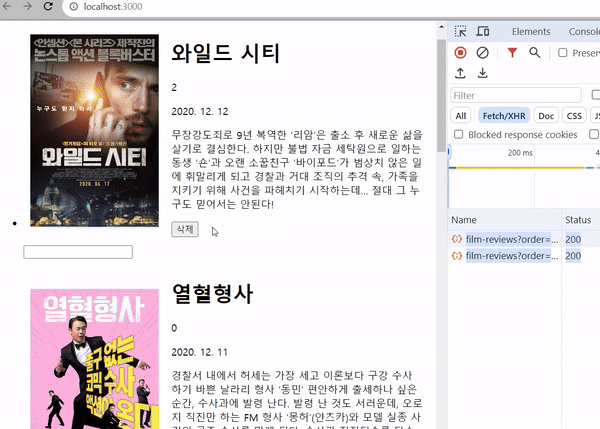600x429 pixels.
Task: Click the 와일드 시티 title heading
Action: (x=226, y=54)
